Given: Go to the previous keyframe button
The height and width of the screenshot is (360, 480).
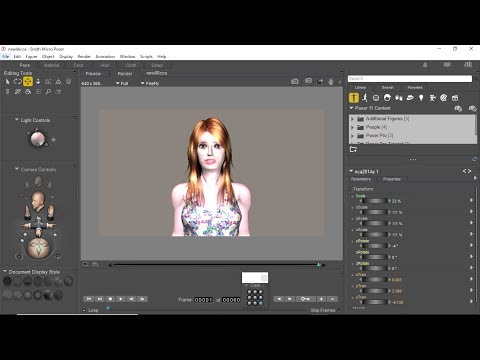Looking at the screenshot, I should point(279,299).
